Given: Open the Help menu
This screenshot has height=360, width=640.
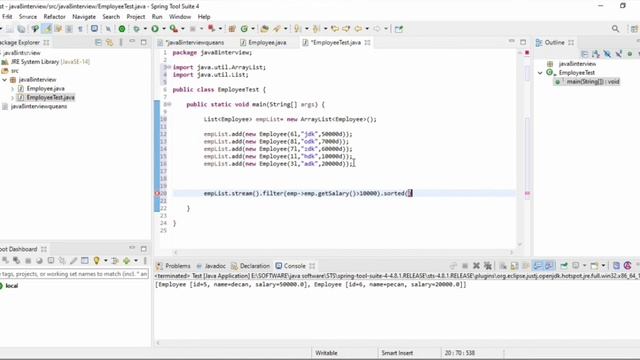Looking at the screenshot, I should coord(204,17).
